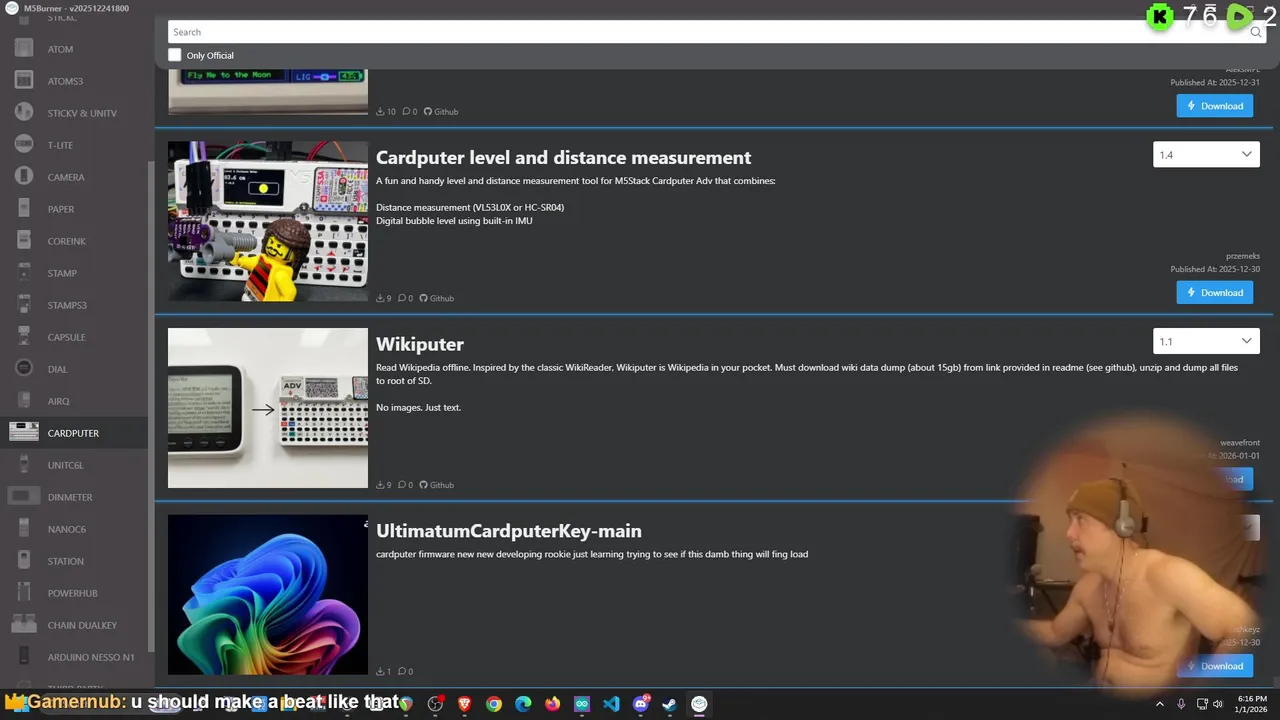The height and width of the screenshot is (720, 1280).
Task: Select the ATOM device icon in sidebar
Action: [24, 49]
